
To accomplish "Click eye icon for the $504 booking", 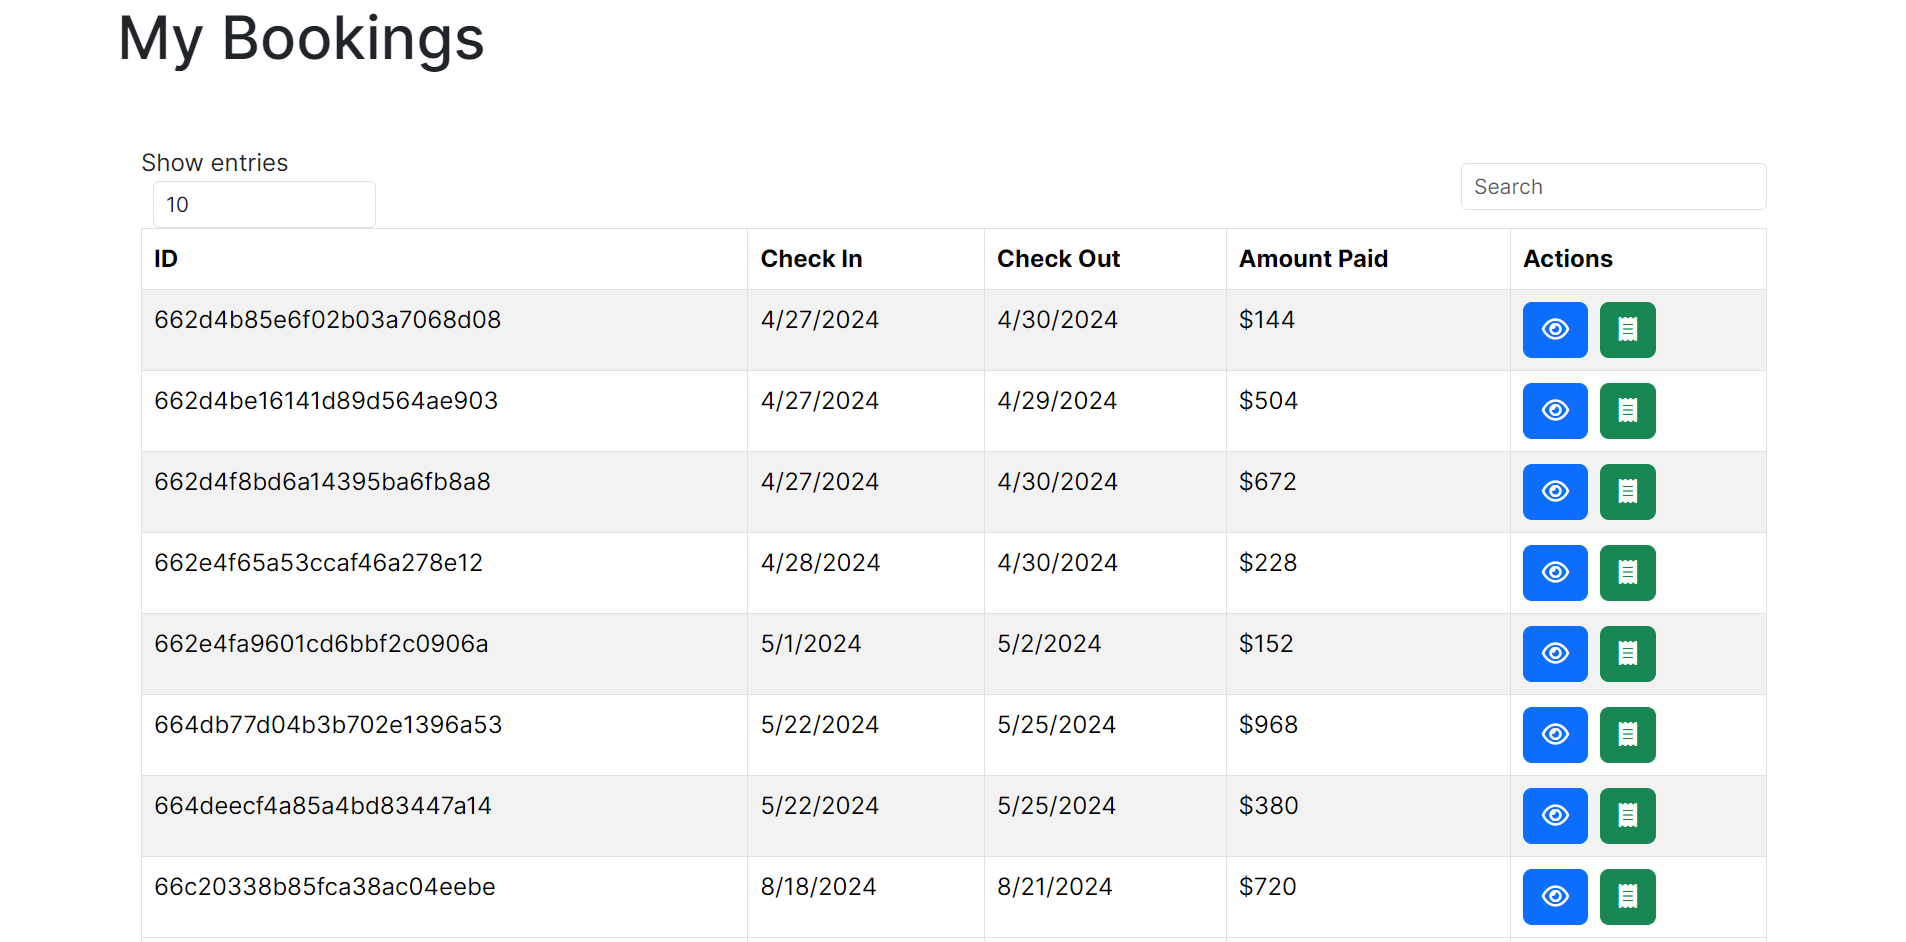I will (1554, 411).
